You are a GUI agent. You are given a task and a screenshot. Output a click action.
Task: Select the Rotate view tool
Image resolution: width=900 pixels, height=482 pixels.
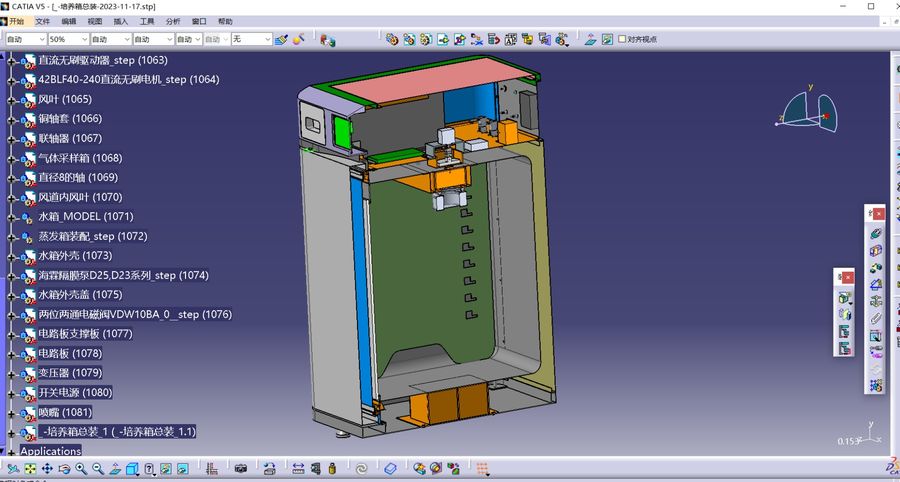click(x=64, y=469)
